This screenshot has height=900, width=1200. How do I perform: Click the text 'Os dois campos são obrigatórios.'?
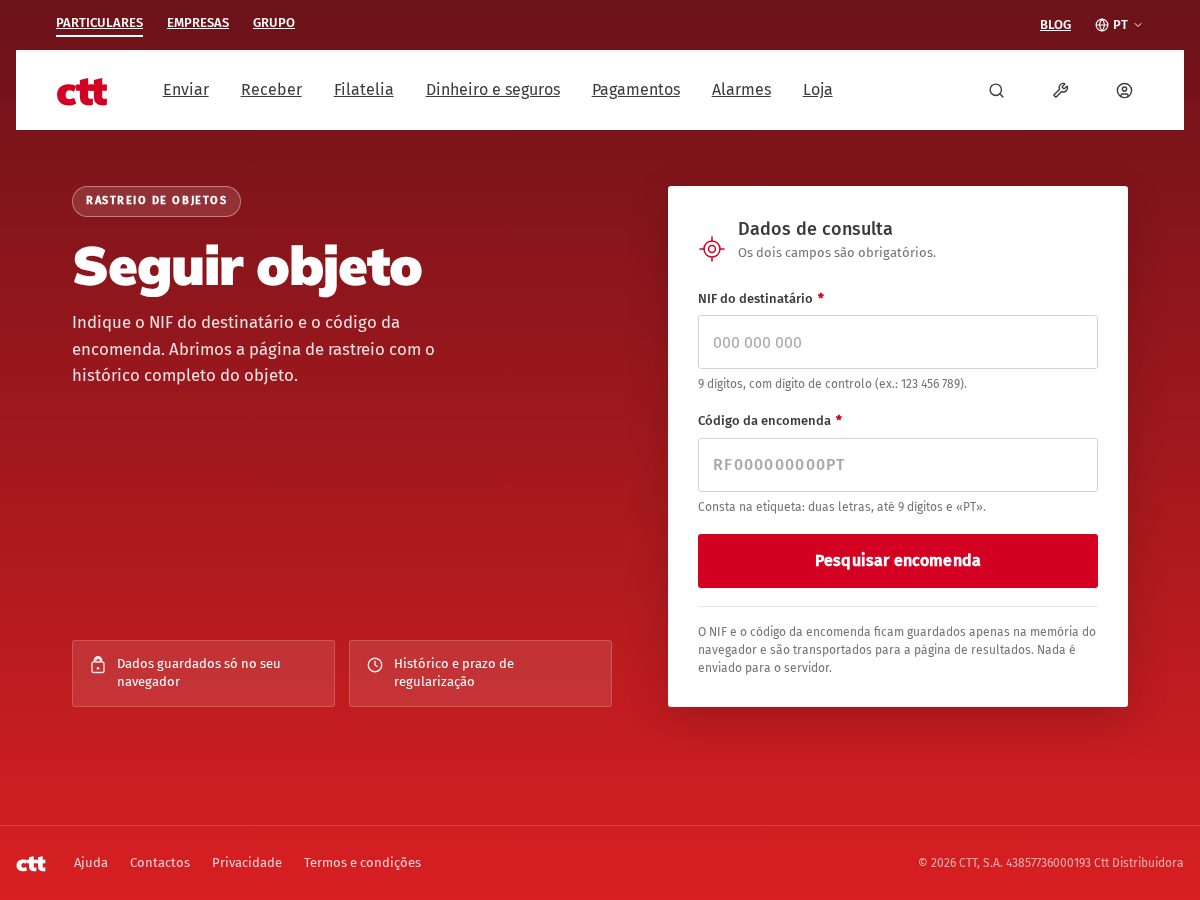(x=837, y=253)
